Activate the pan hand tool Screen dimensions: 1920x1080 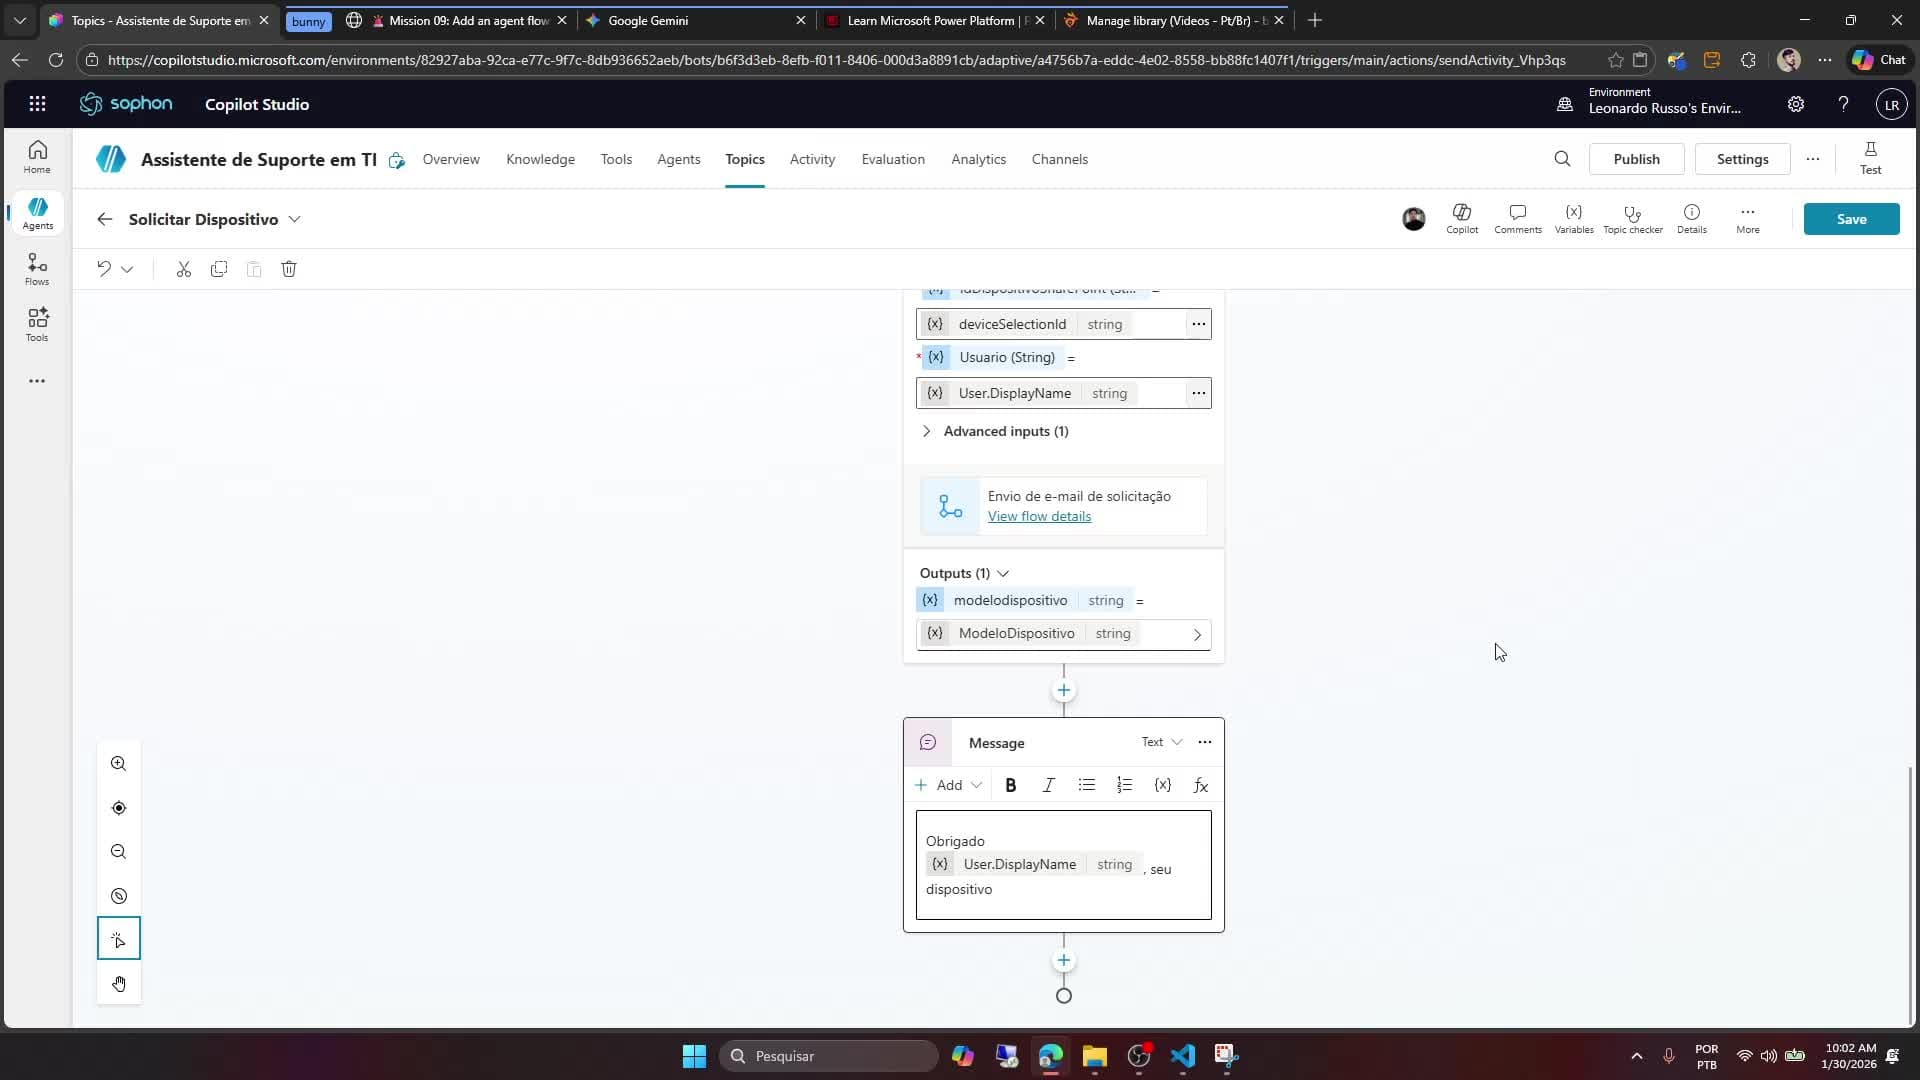[x=119, y=984]
